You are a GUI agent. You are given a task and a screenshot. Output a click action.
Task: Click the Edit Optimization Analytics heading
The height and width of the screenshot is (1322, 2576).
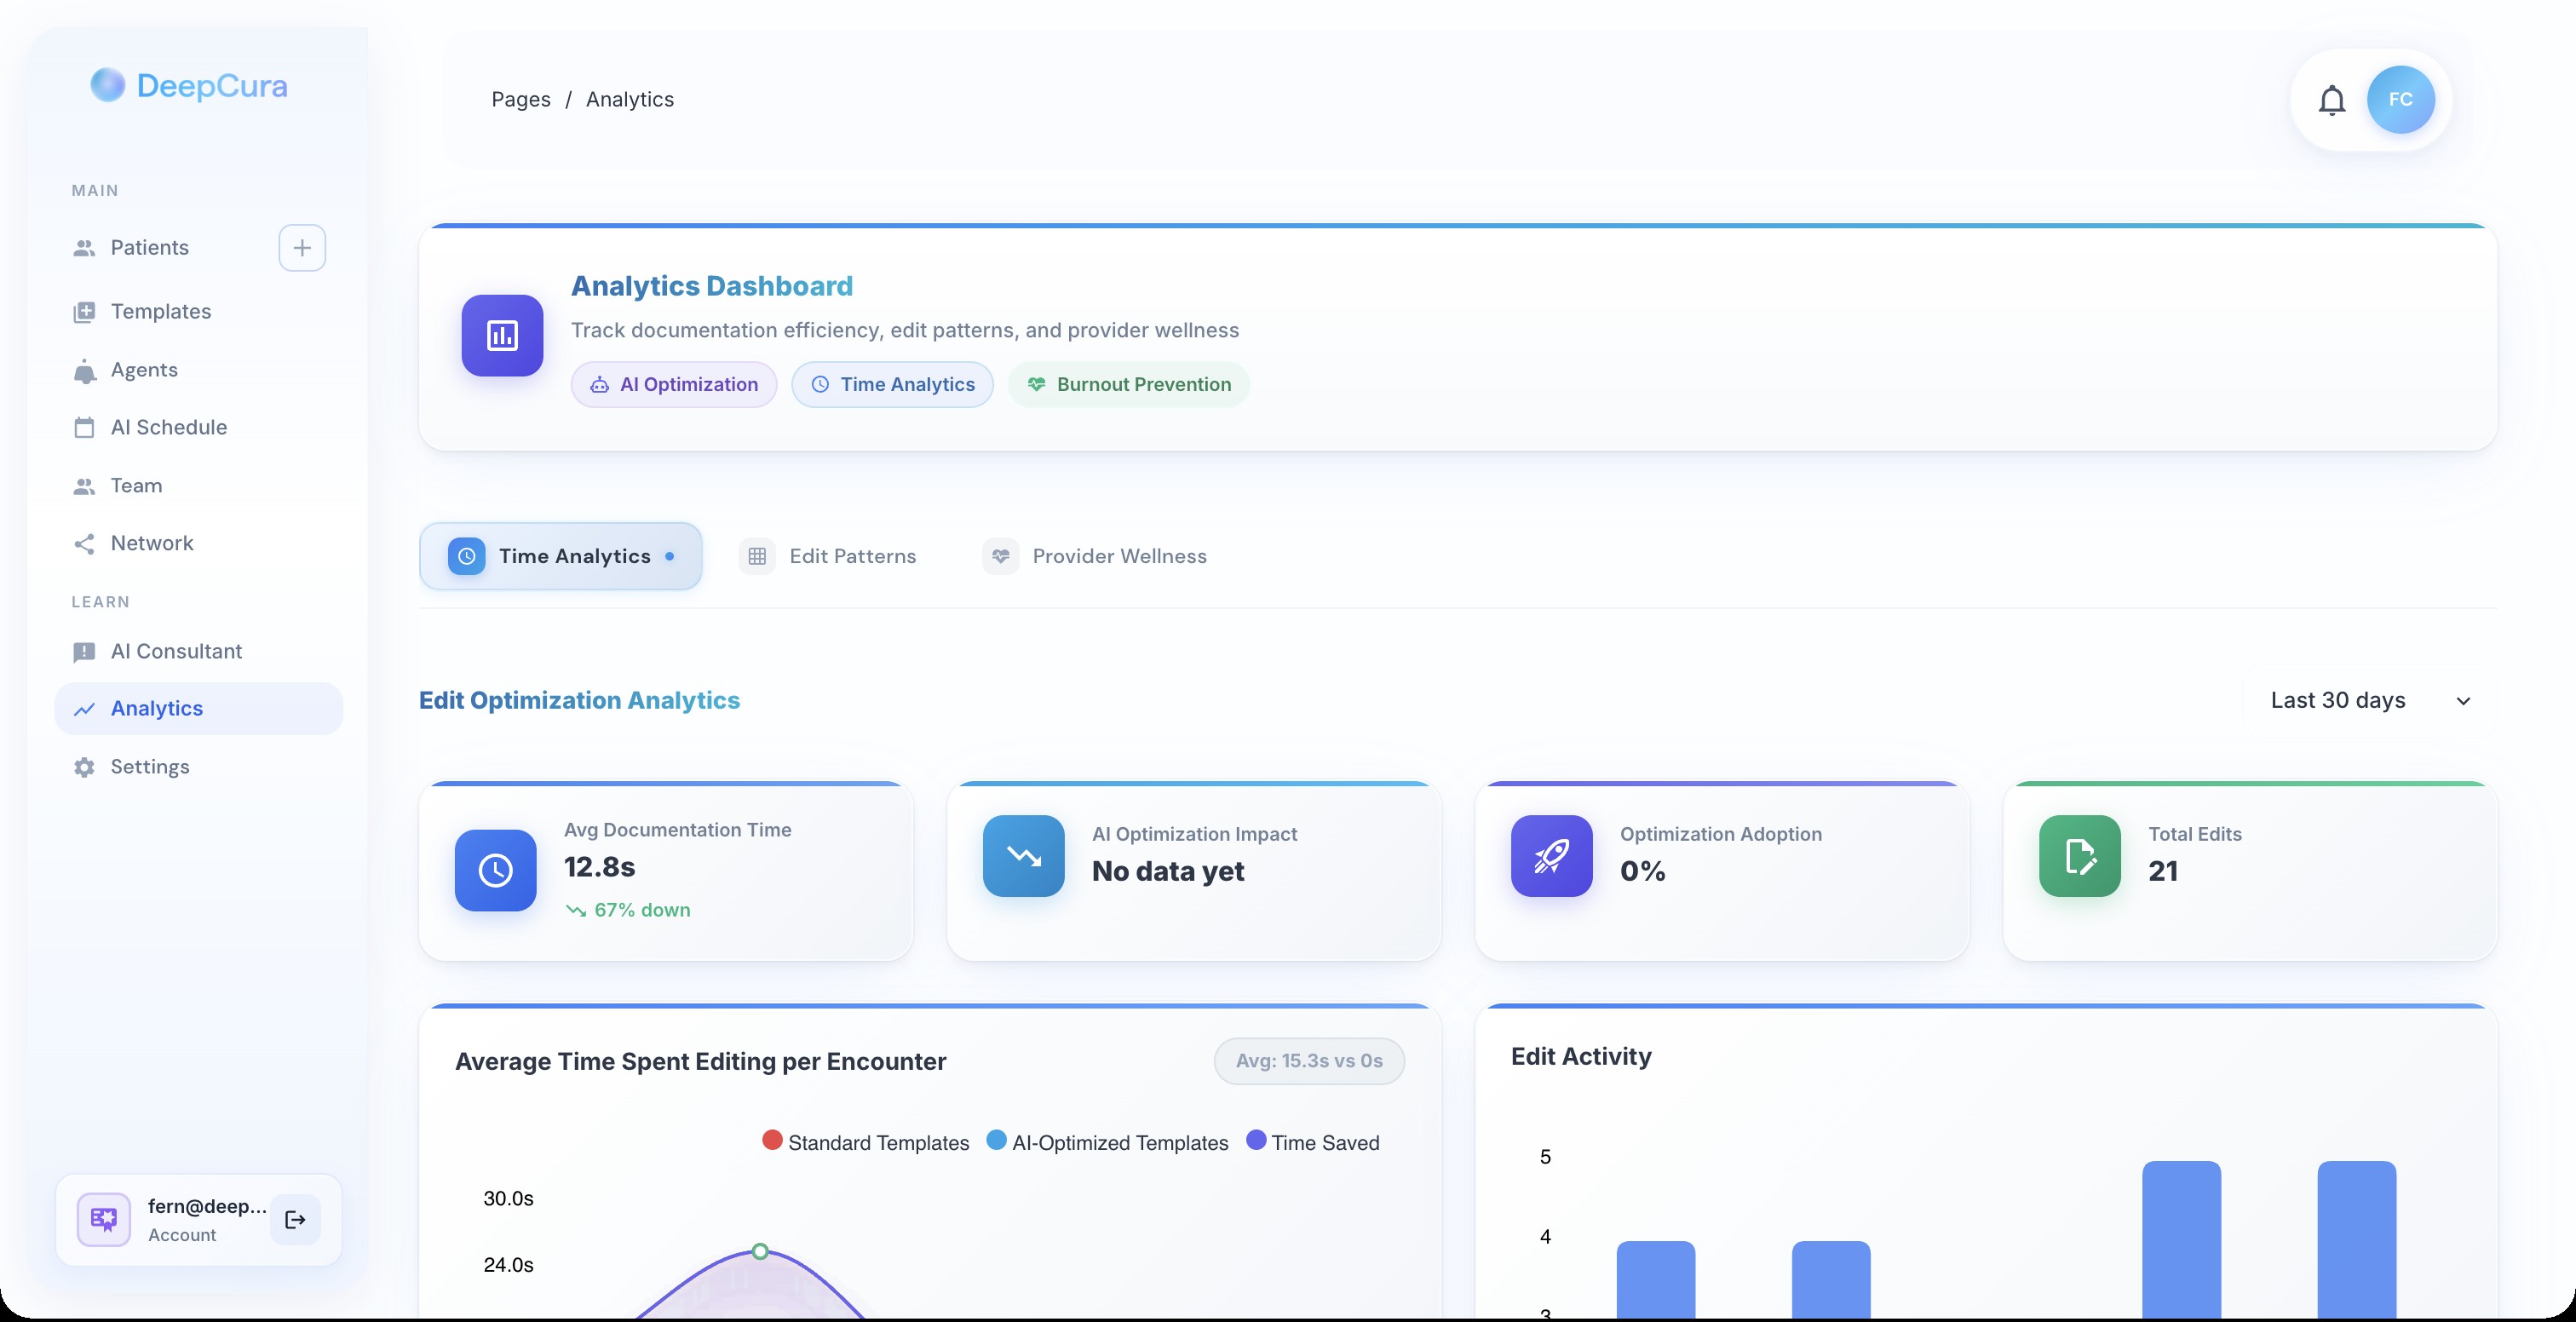click(x=580, y=700)
